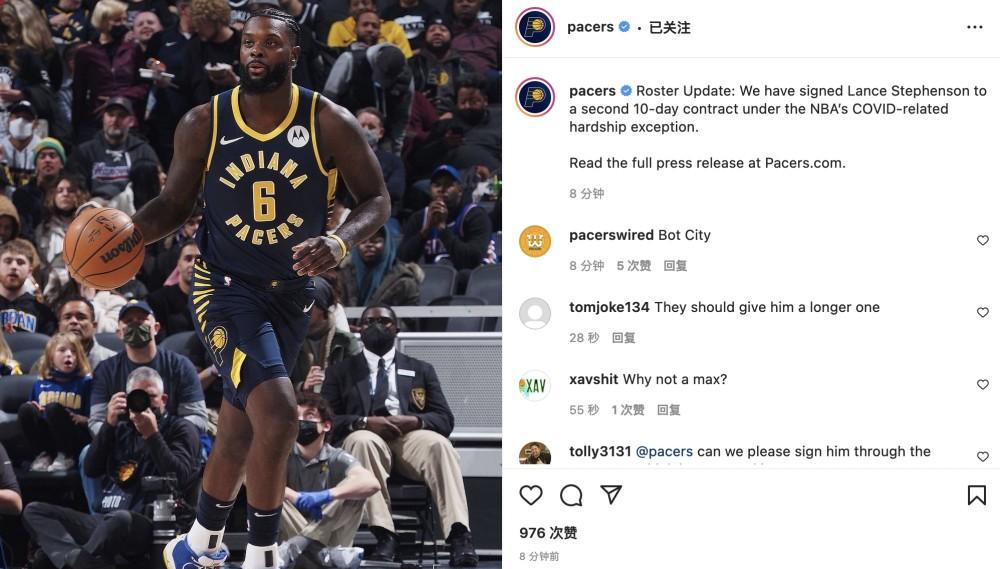Open xavshit's XAV avatar
Image resolution: width=1000 pixels, height=569 pixels.
(x=535, y=385)
